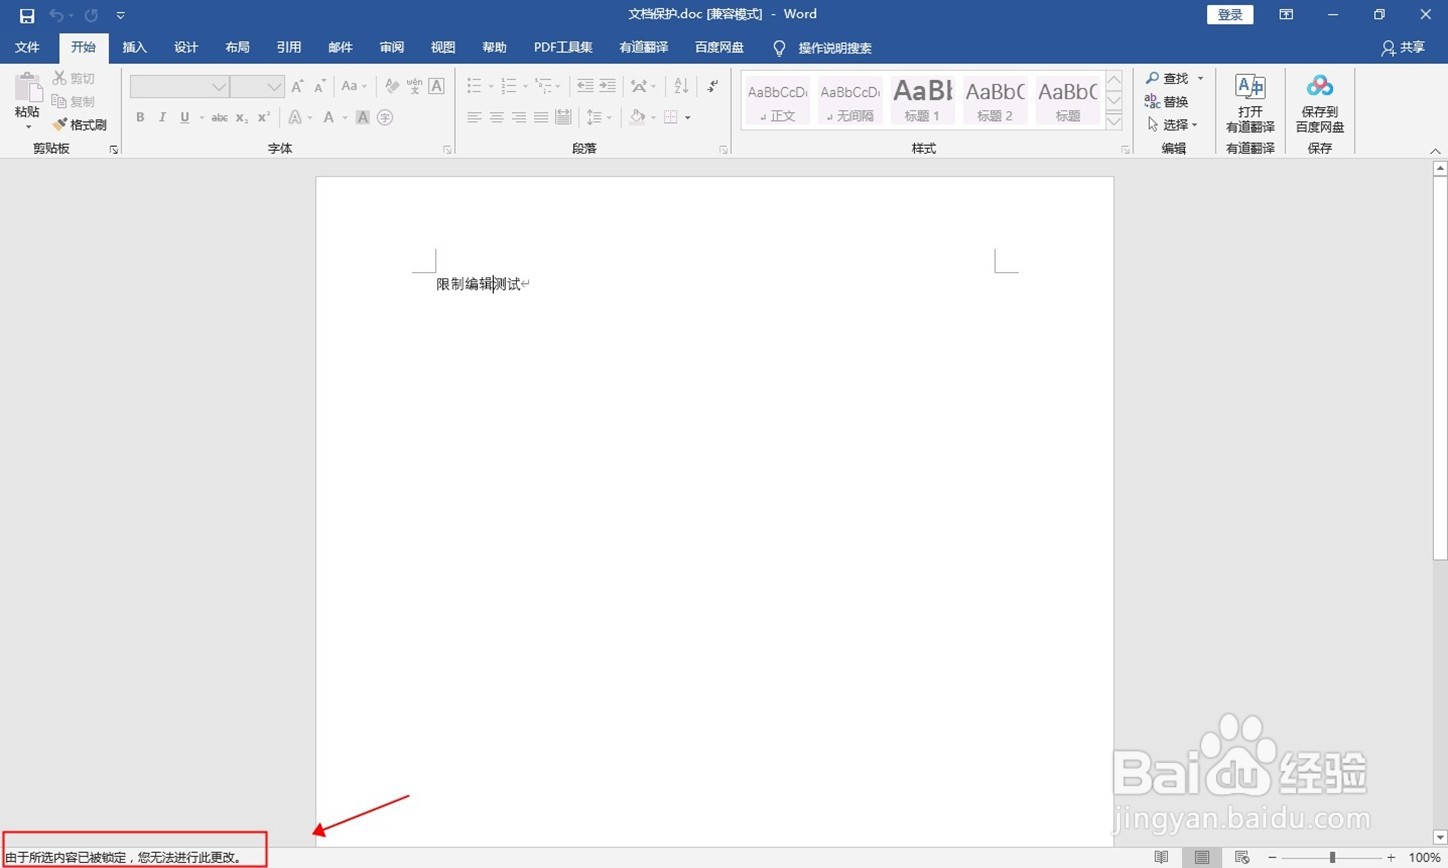Open the 文件 menu
Screen dimensions: 1448x868
[27, 47]
